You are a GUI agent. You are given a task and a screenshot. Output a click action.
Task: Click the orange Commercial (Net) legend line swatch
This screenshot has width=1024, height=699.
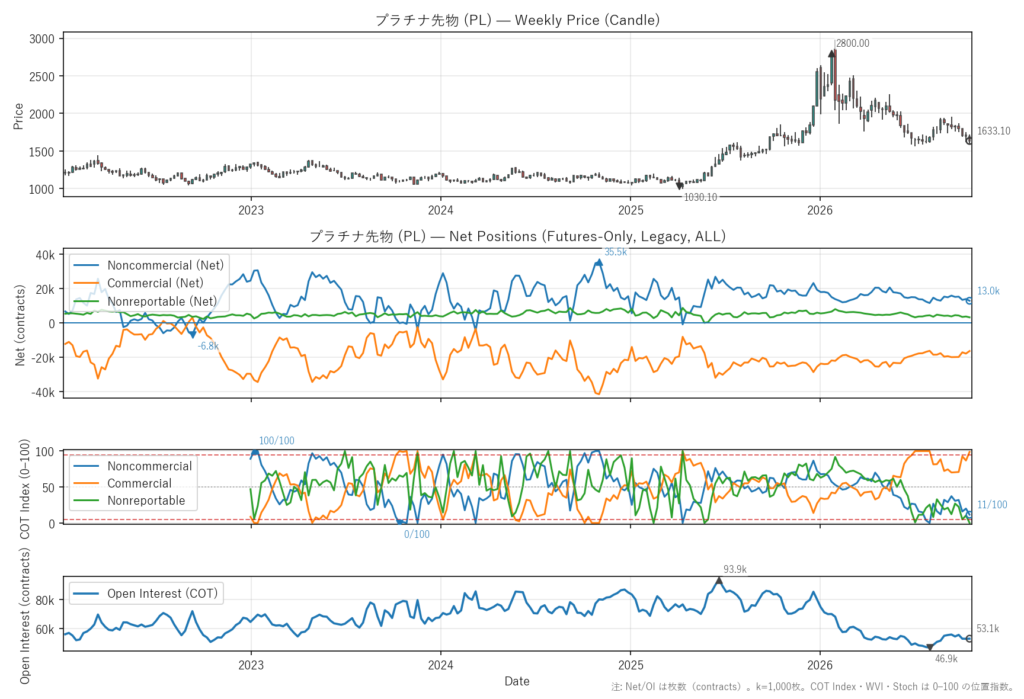tap(87, 284)
